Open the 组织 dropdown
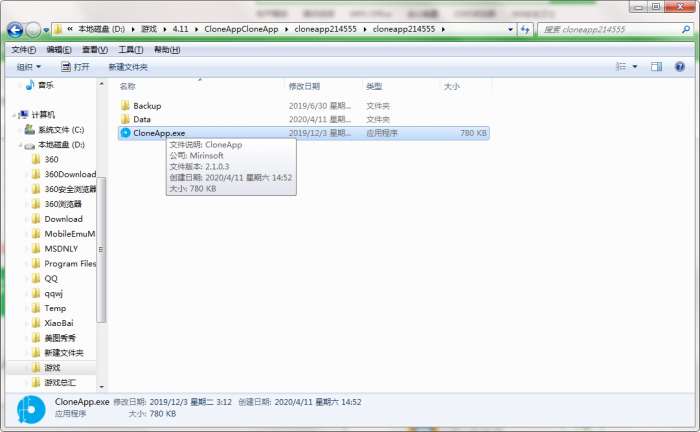 click(29, 67)
